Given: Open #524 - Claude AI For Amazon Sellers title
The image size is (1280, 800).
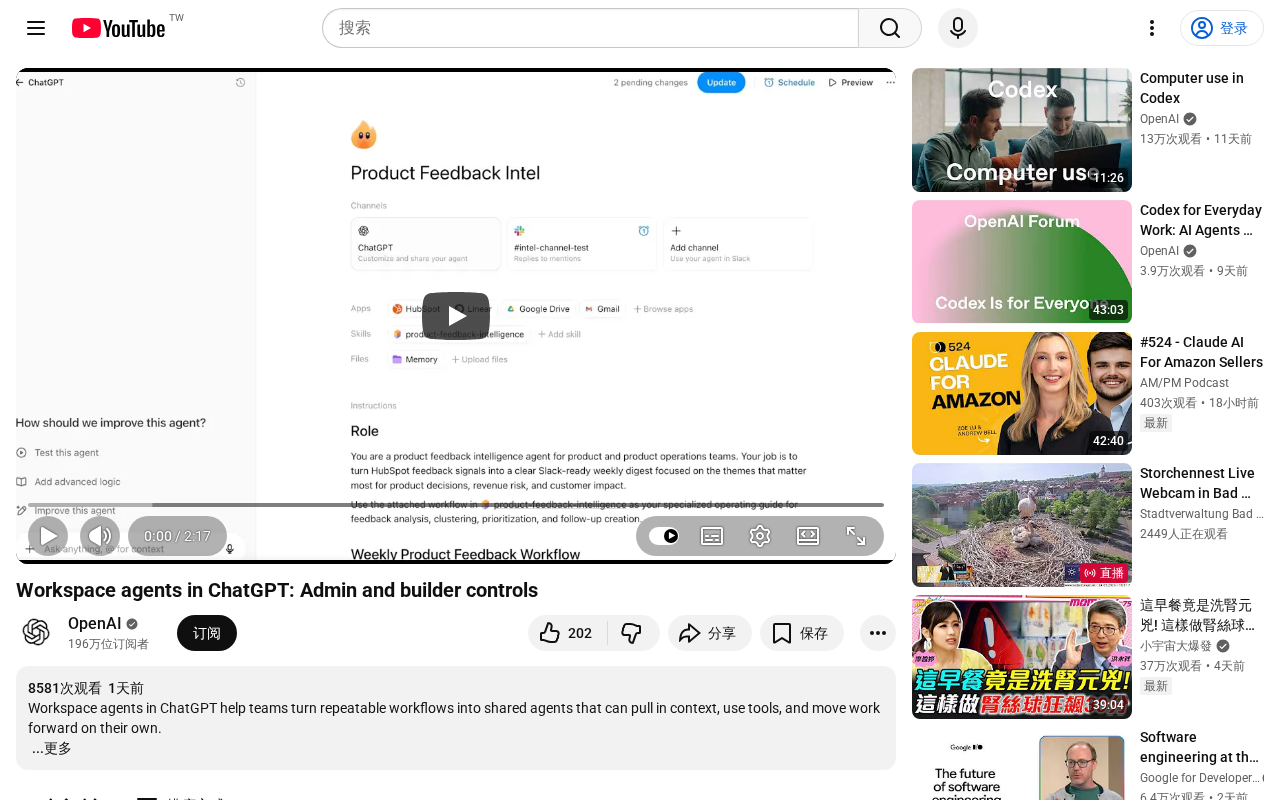Looking at the screenshot, I should 1201,352.
